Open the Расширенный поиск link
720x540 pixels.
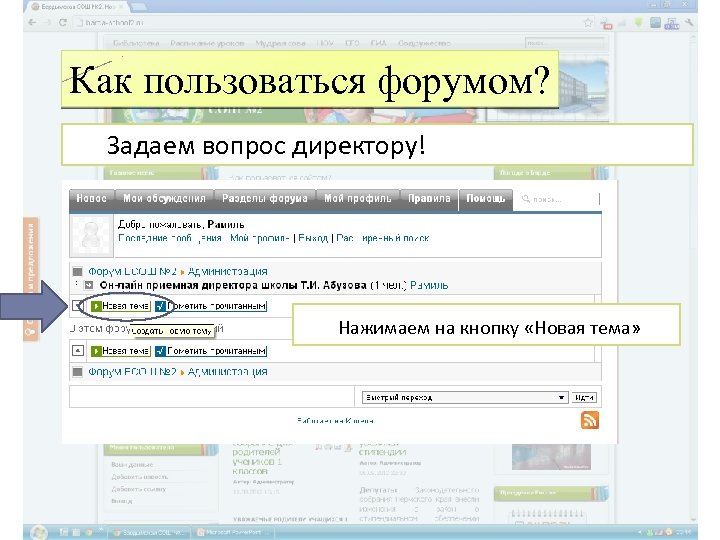(x=382, y=238)
